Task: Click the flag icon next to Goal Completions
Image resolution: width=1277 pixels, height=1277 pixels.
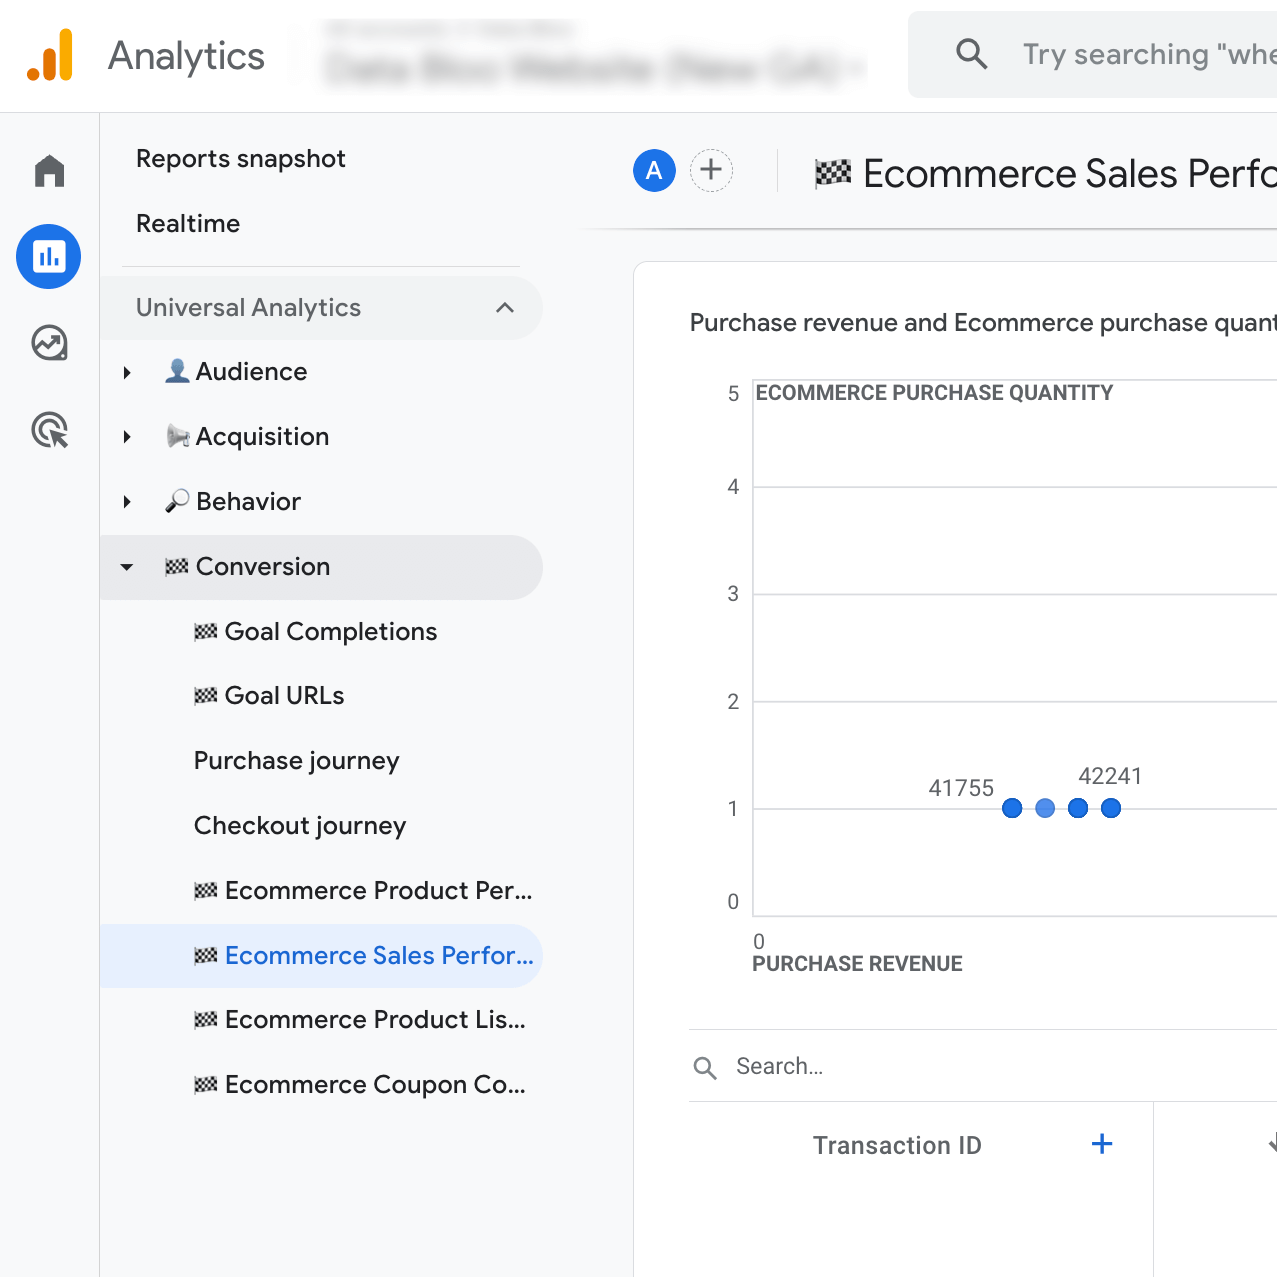Action: 206,632
